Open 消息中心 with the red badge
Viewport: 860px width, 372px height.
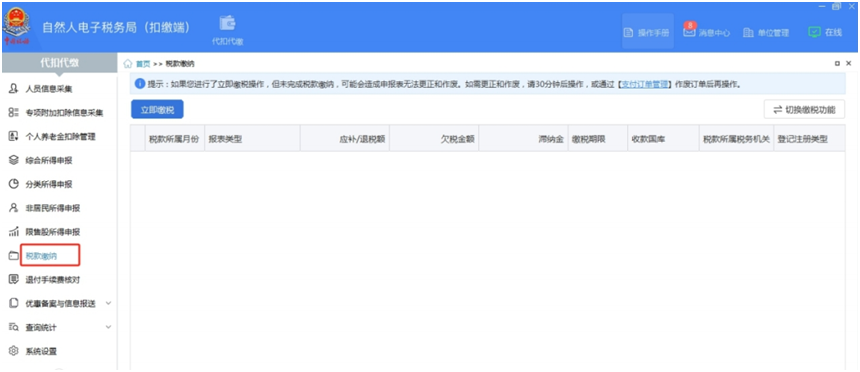pos(706,32)
